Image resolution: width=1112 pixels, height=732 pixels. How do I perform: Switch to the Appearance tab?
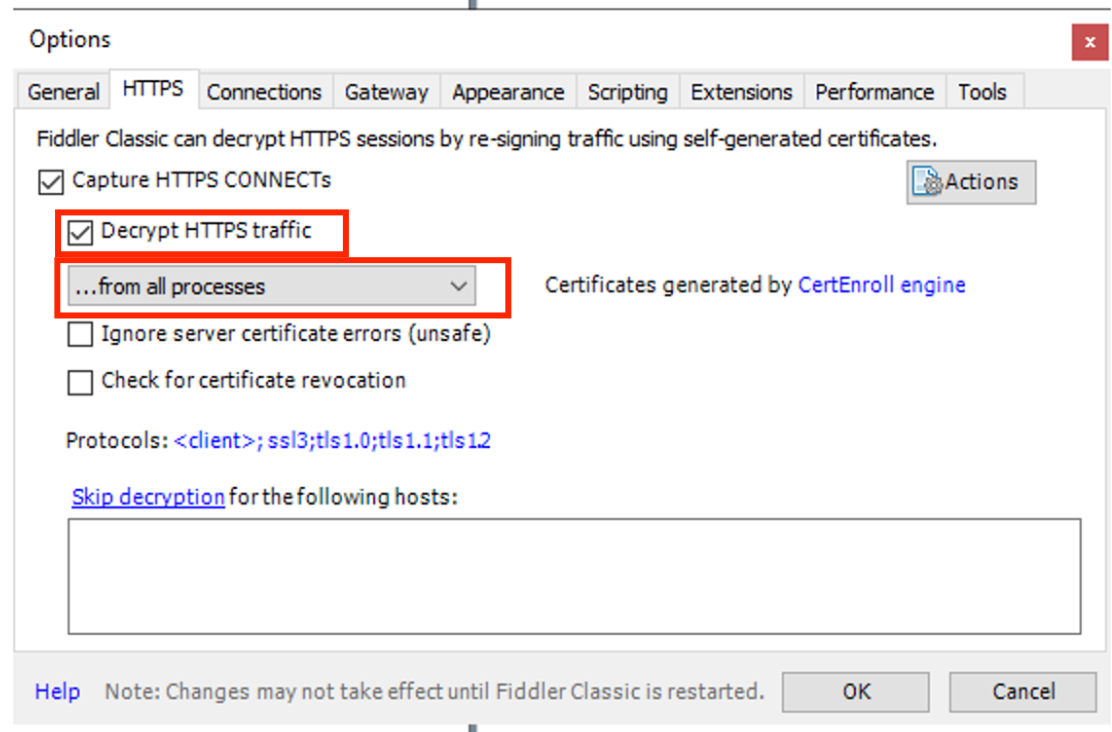[508, 91]
